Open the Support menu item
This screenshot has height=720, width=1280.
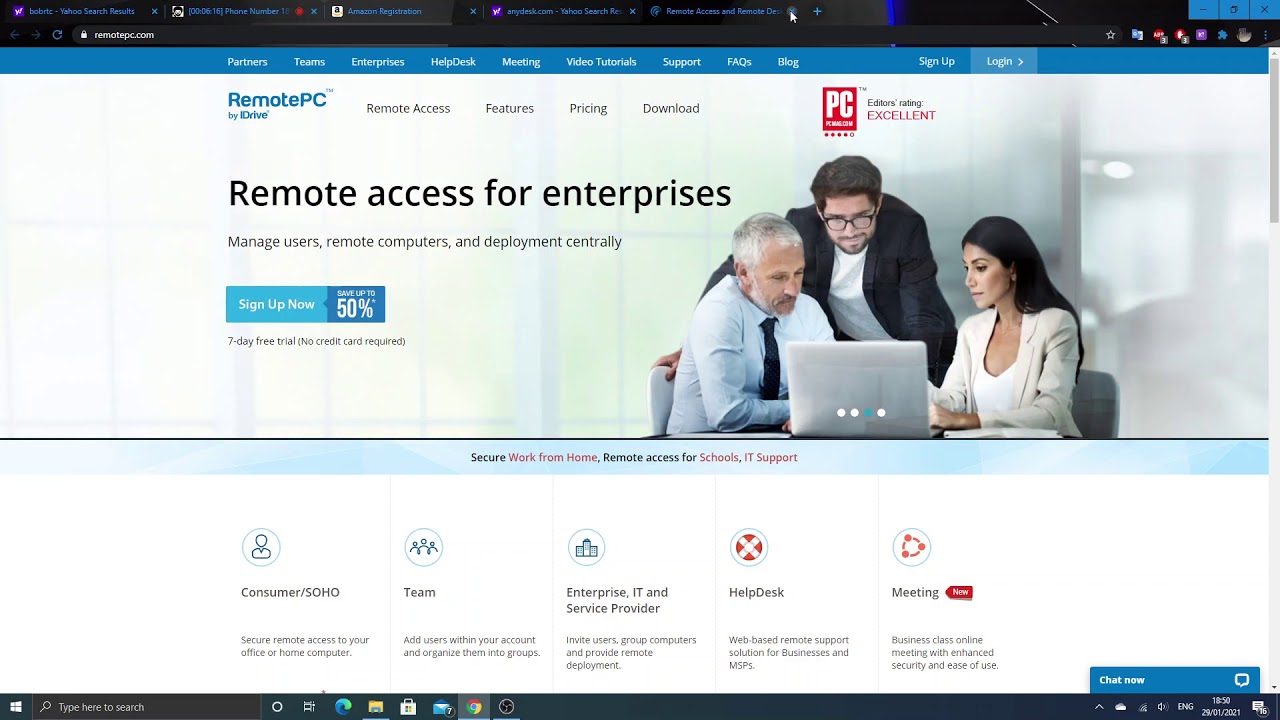(x=681, y=62)
